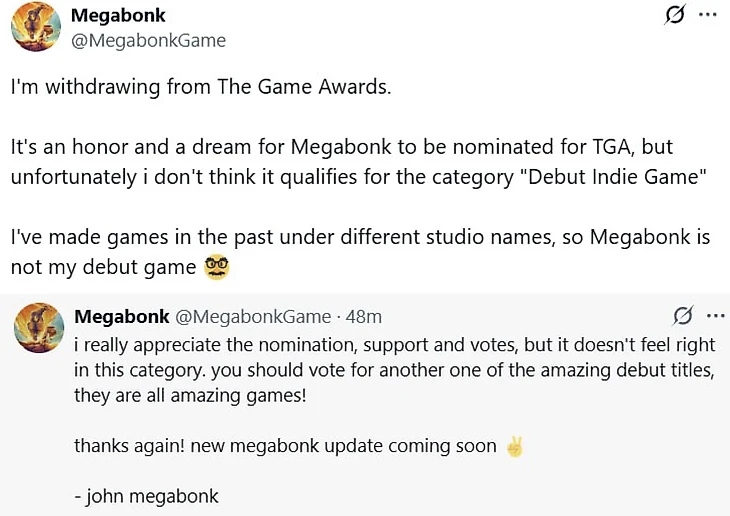The height and width of the screenshot is (516, 730).
Task: Click the "thanks again! new megabonk update" line
Action: pyautogui.click(x=285, y=446)
